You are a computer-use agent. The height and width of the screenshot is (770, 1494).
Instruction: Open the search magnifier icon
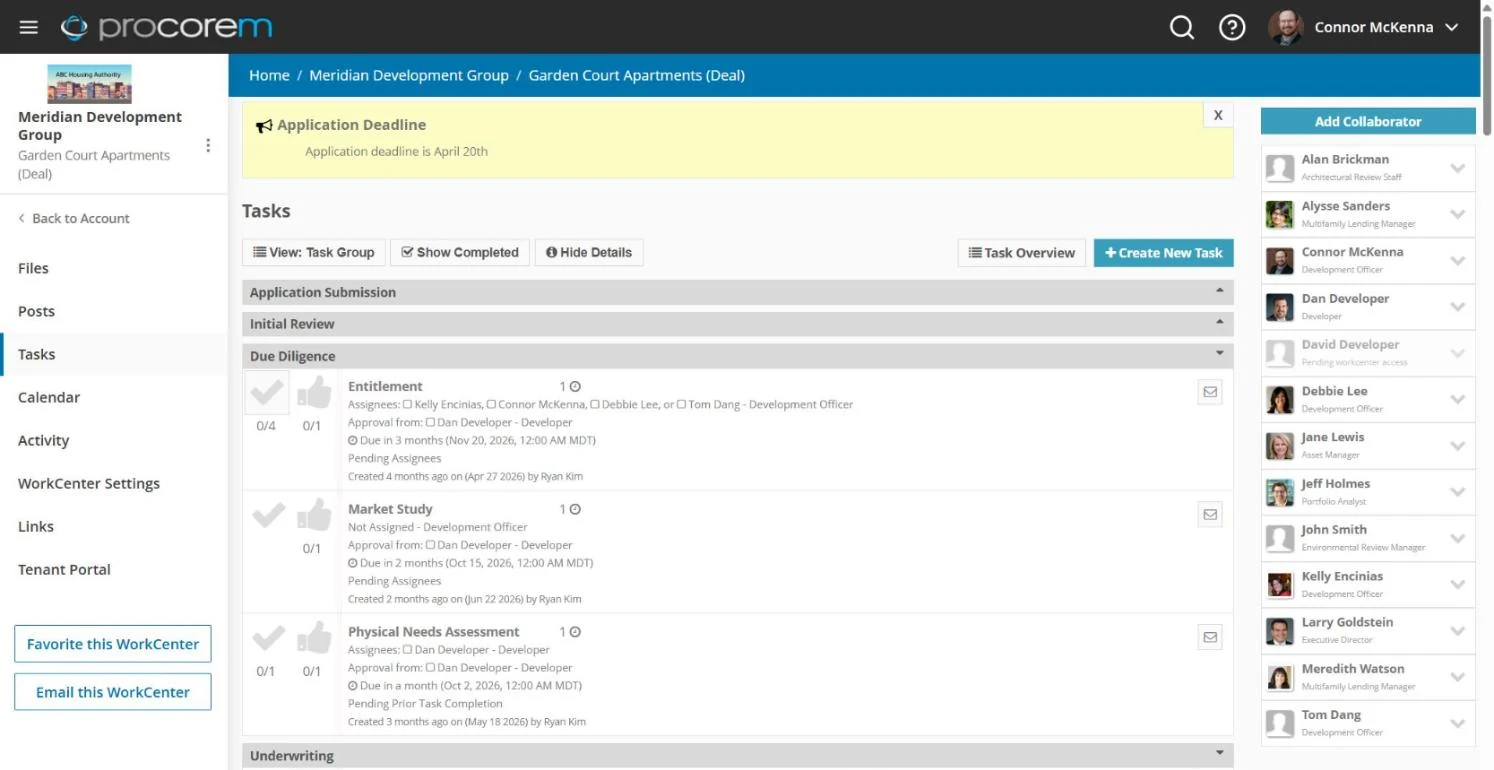point(1182,28)
